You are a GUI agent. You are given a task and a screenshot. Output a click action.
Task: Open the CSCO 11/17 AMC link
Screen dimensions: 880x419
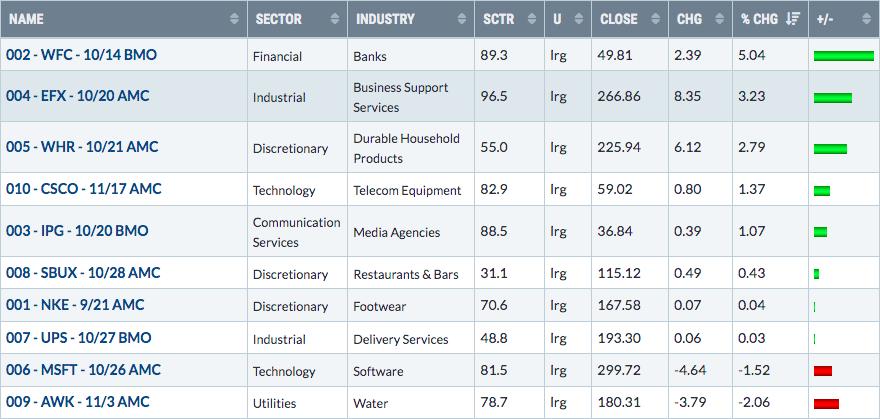point(84,189)
